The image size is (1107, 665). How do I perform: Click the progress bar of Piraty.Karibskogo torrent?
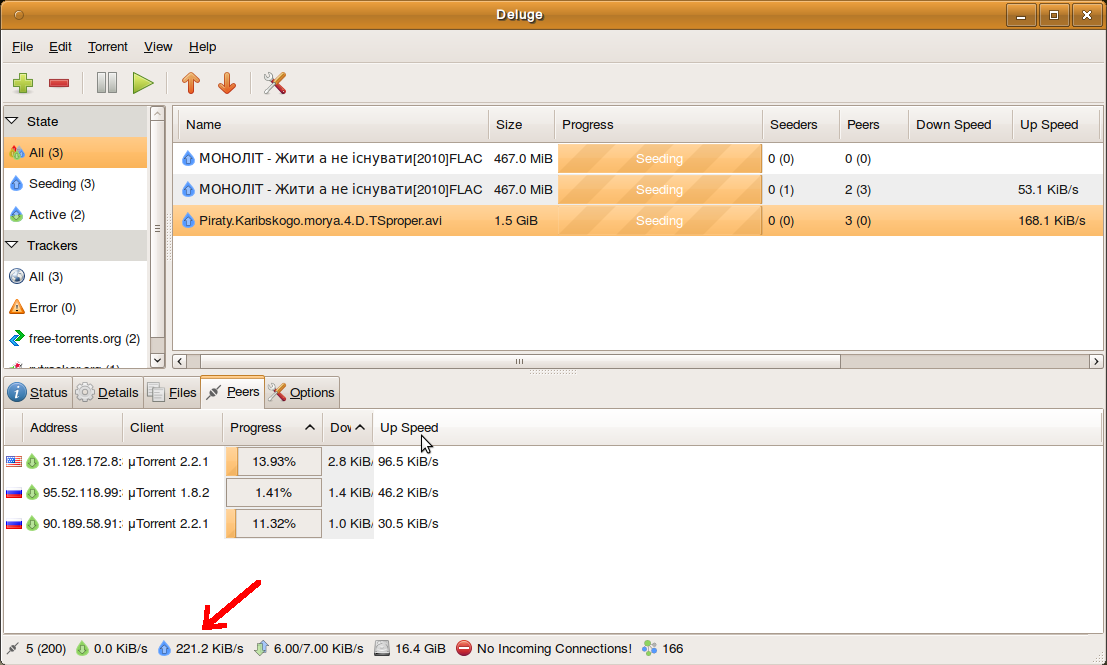click(658, 220)
